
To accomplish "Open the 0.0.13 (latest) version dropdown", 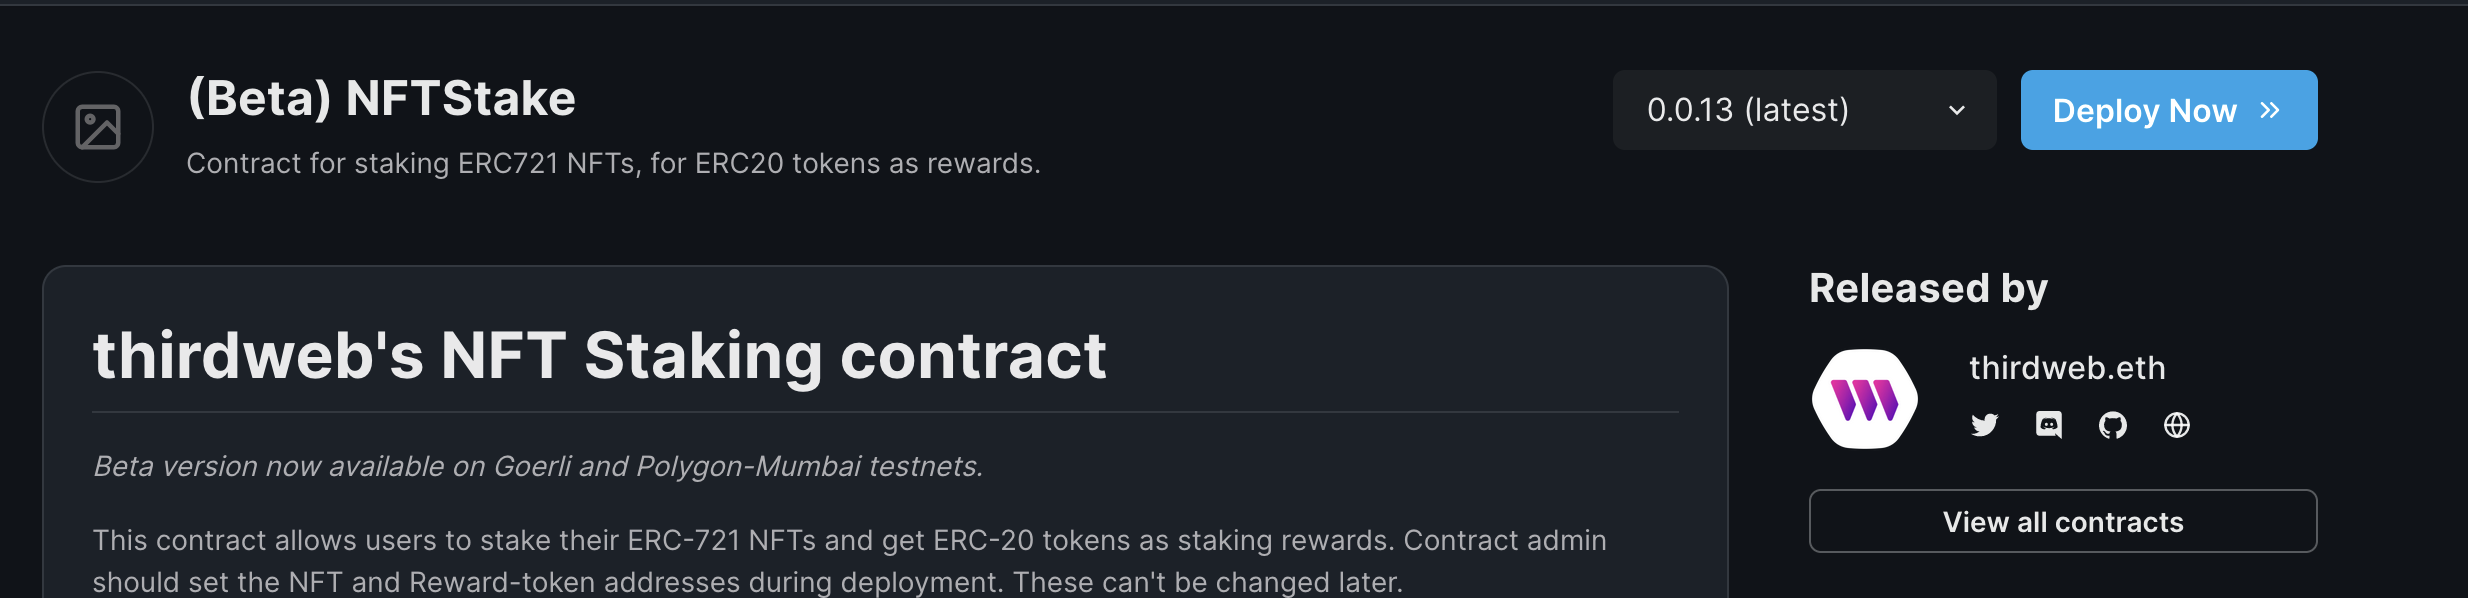I will pos(1805,110).
